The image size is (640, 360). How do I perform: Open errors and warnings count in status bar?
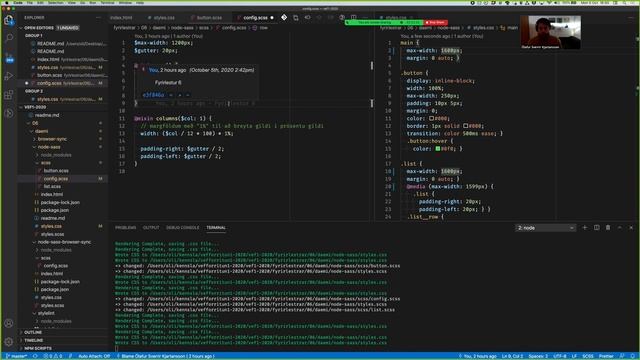coord(53,356)
